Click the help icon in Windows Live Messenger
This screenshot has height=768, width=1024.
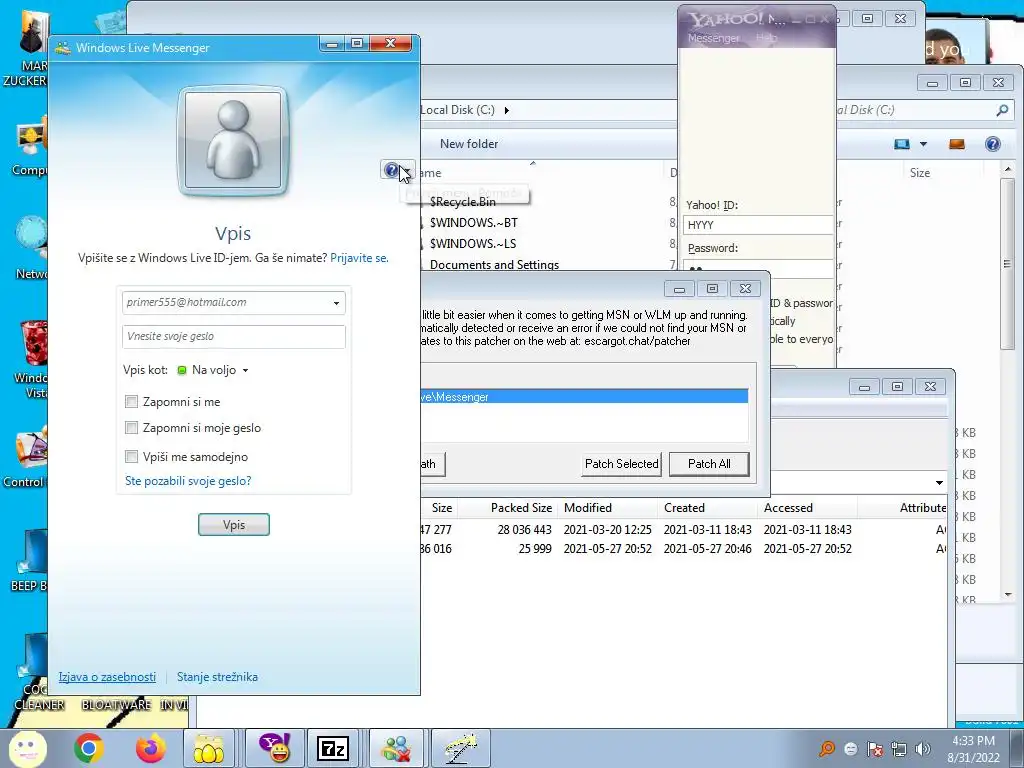point(391,170)
